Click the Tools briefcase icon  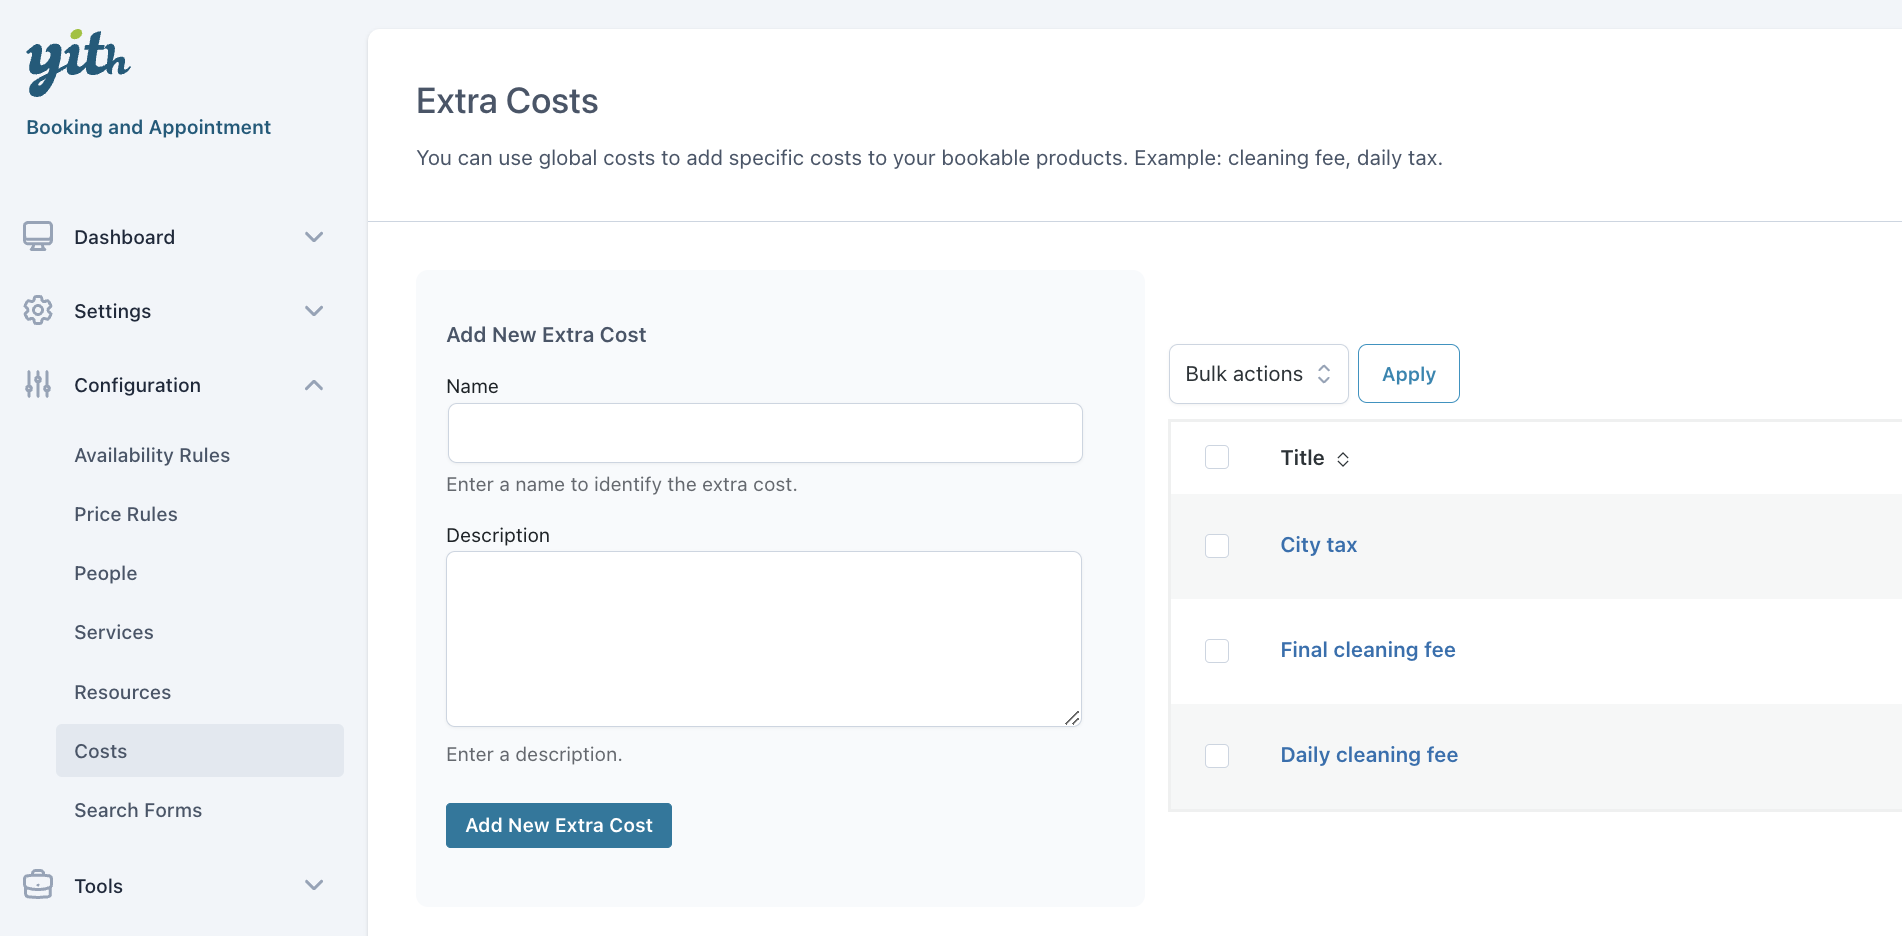click(38, 885)
